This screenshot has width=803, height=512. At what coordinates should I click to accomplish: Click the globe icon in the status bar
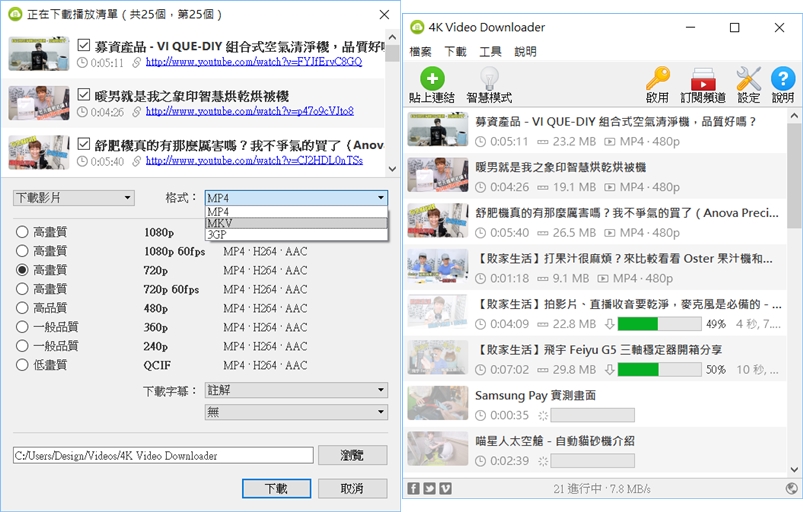tap(791, 488)
